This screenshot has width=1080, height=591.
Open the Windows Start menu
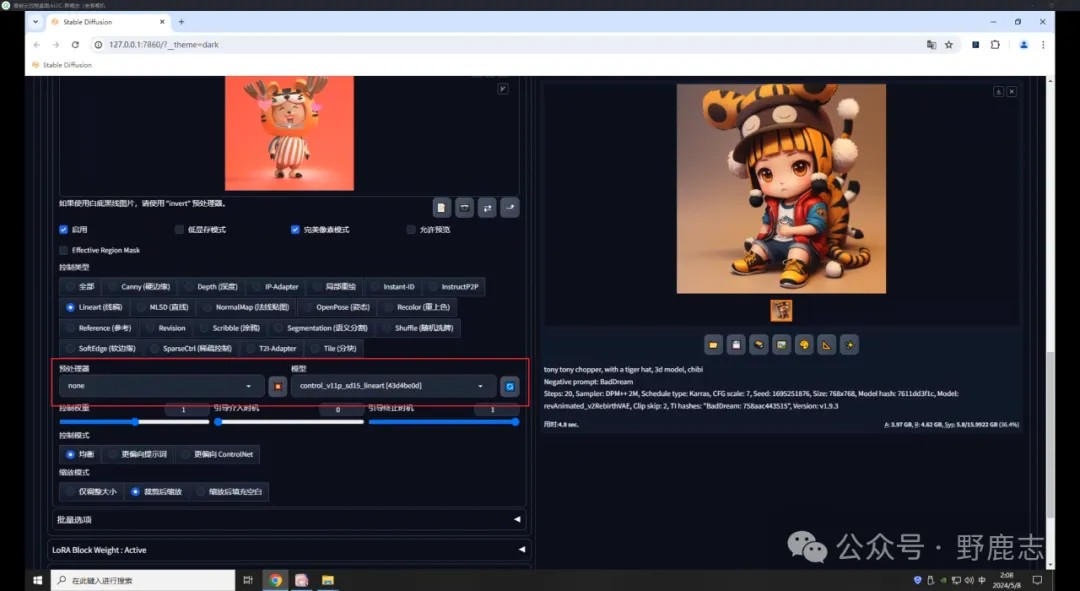pyautogui.click(x=37, y=580)
